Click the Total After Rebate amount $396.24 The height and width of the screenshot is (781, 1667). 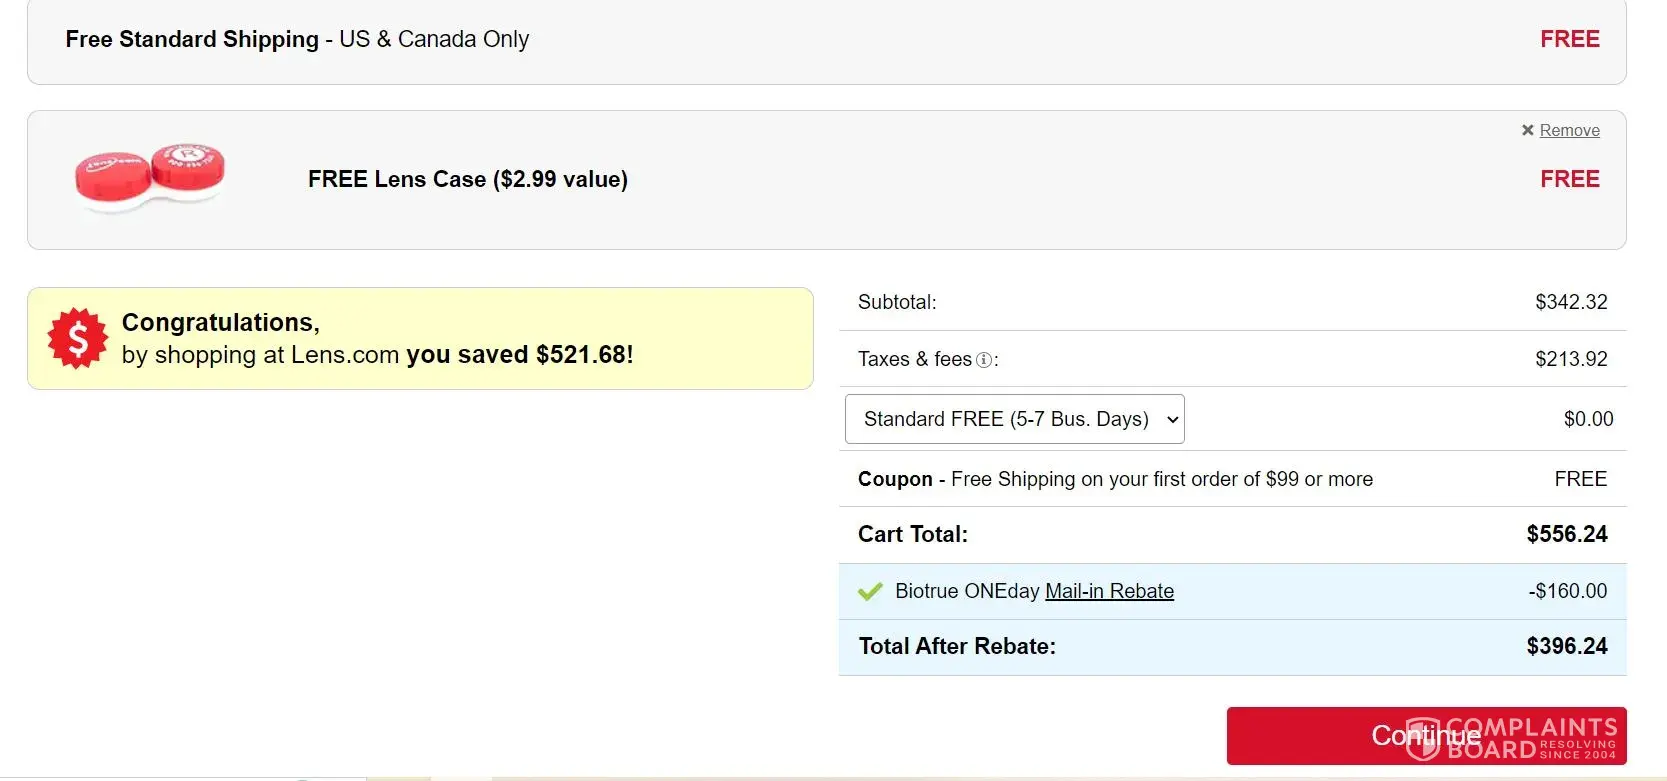point(1566,646)
